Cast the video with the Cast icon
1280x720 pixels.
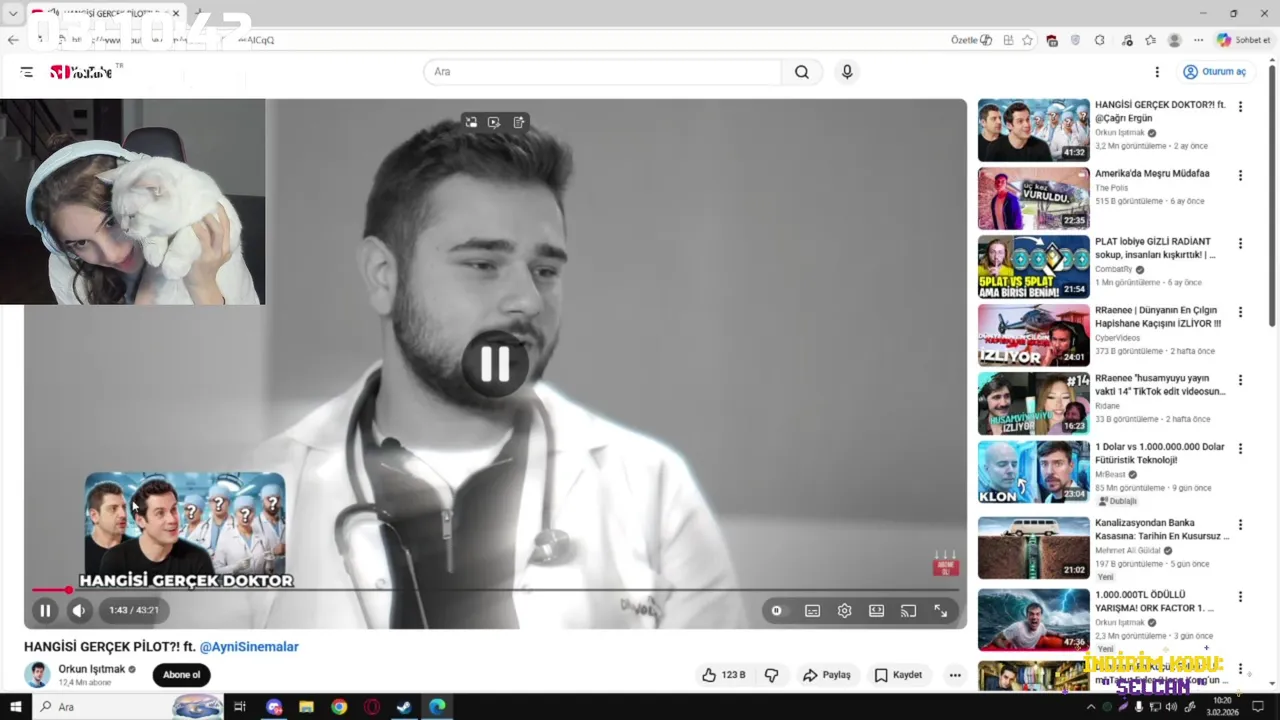[x=908, y=611]
